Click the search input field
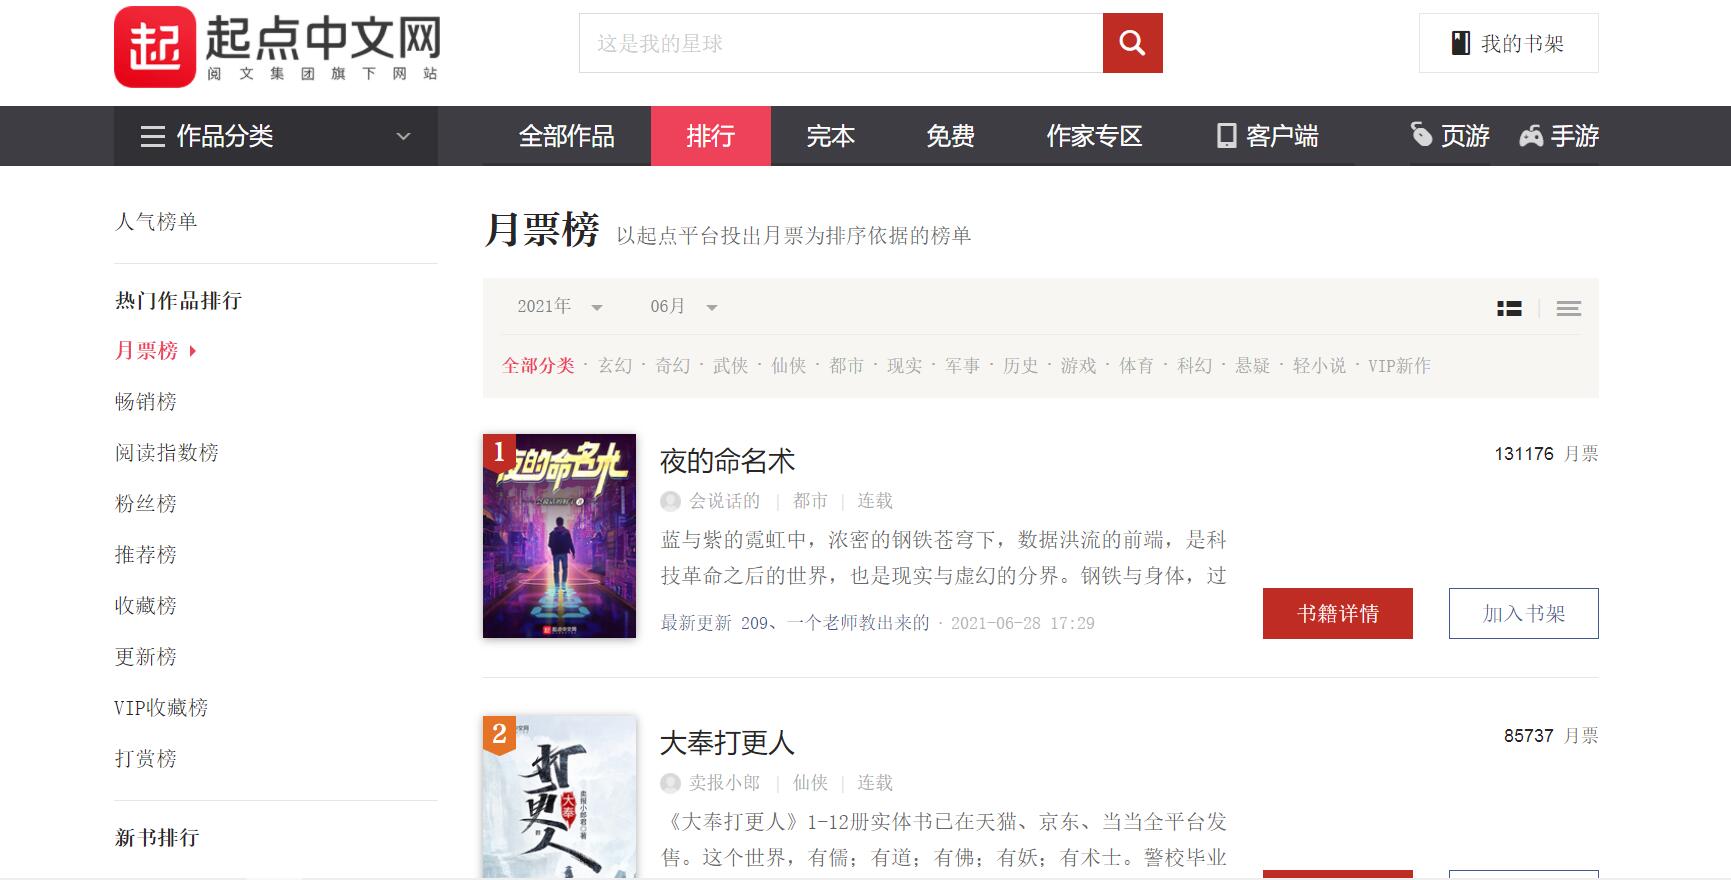1731x880 pixels. [x=841, y=43]
